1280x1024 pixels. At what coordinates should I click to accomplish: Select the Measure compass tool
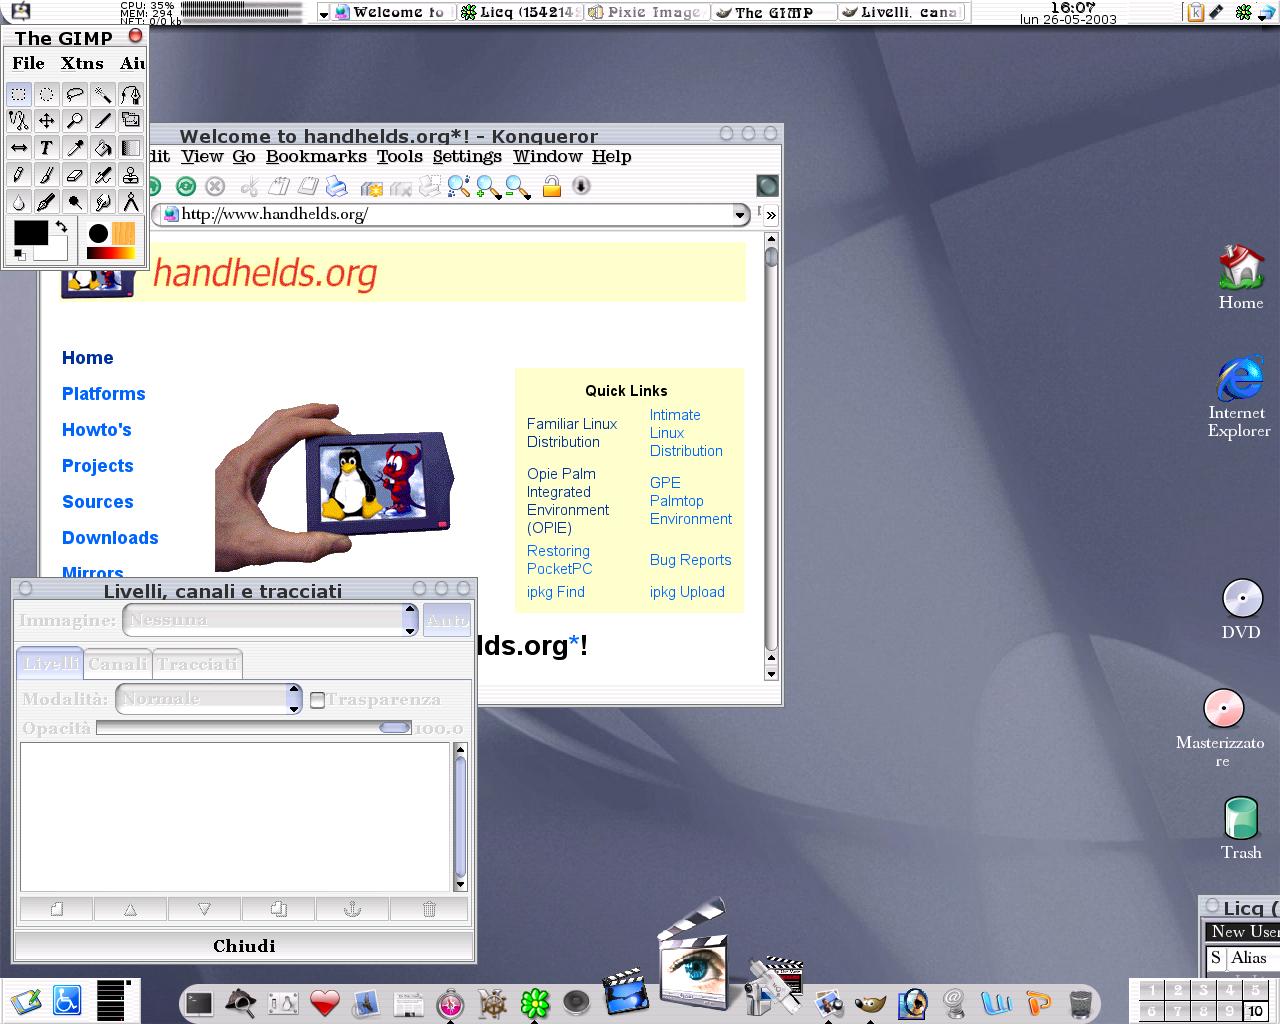tap(131, 202)
